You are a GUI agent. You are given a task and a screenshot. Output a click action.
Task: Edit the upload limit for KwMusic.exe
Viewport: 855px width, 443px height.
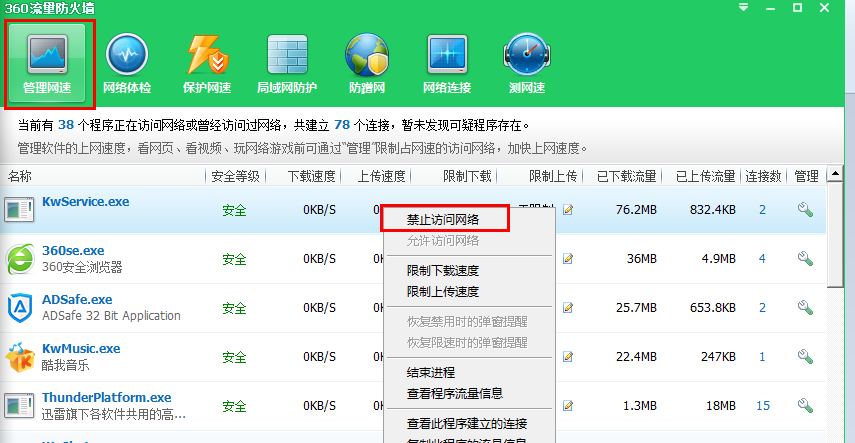tap(568, 356)
